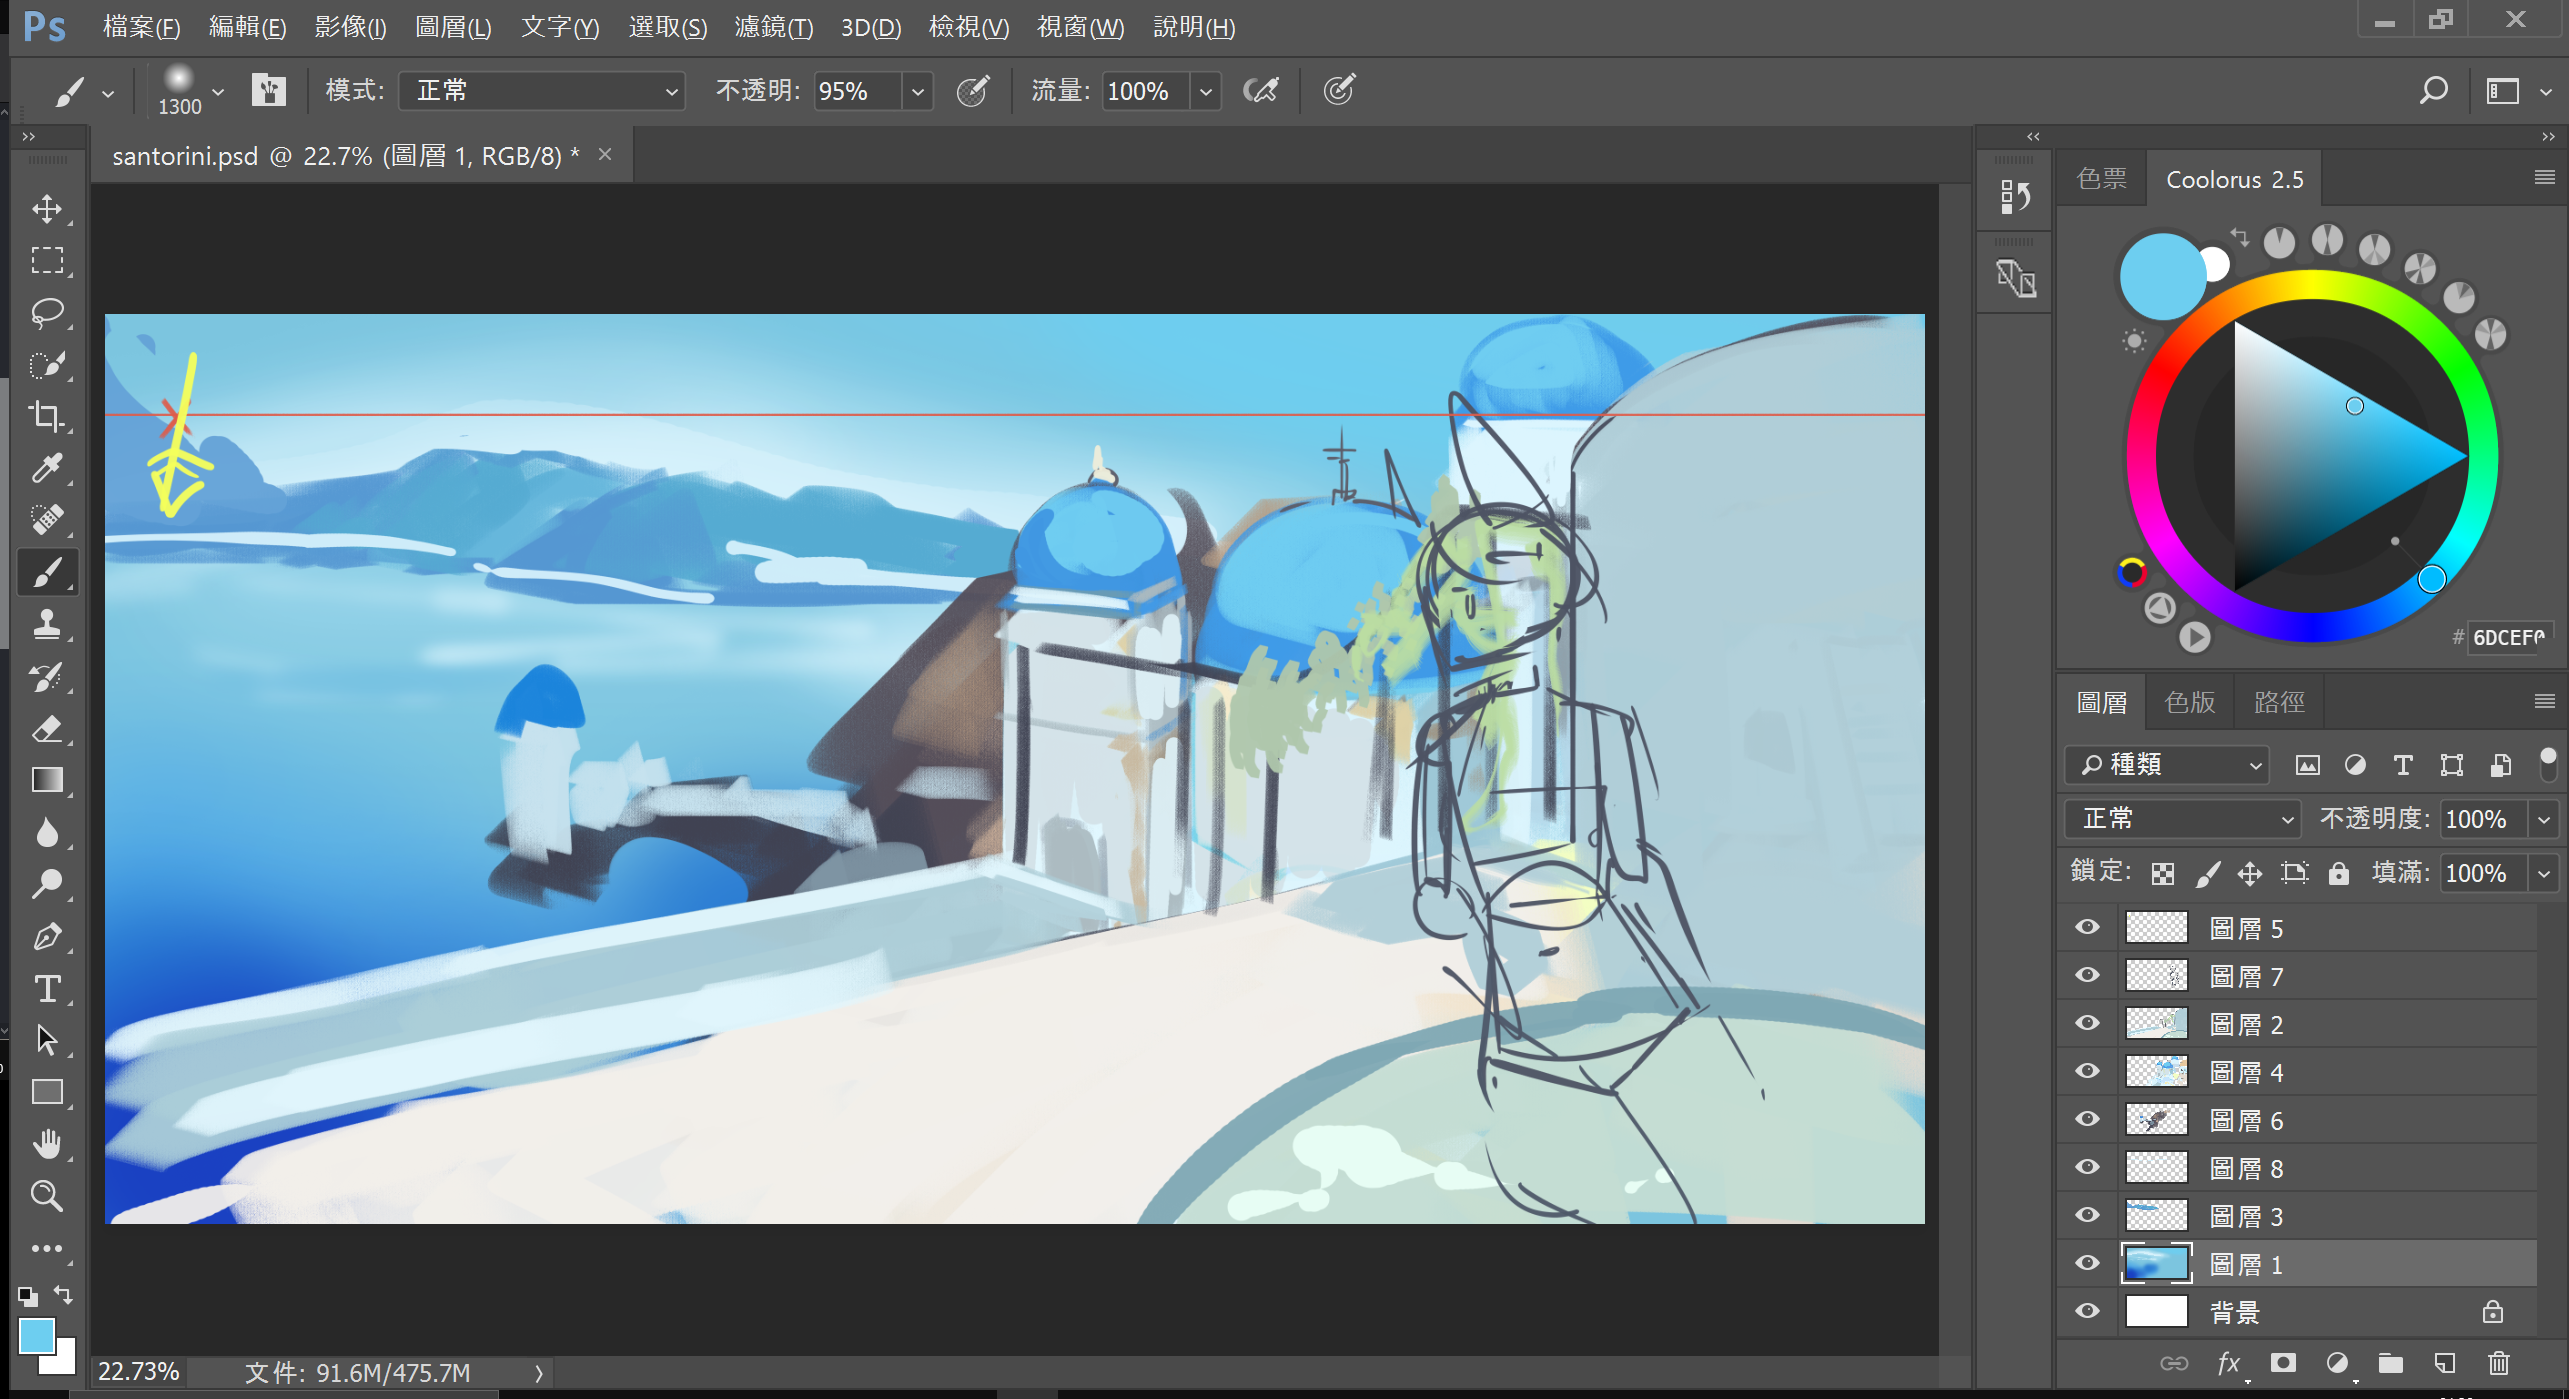The width and height of the screenshot is (2569, 1399).
Task: Click the hue ring handle in Coolorus
Action: (2432, 578)
